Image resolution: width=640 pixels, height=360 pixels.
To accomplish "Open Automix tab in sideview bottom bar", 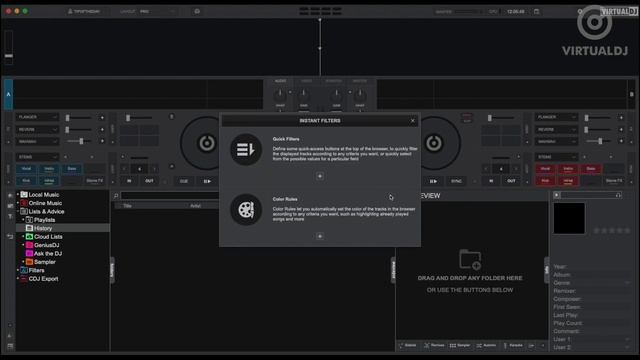I will coord(486,345).
